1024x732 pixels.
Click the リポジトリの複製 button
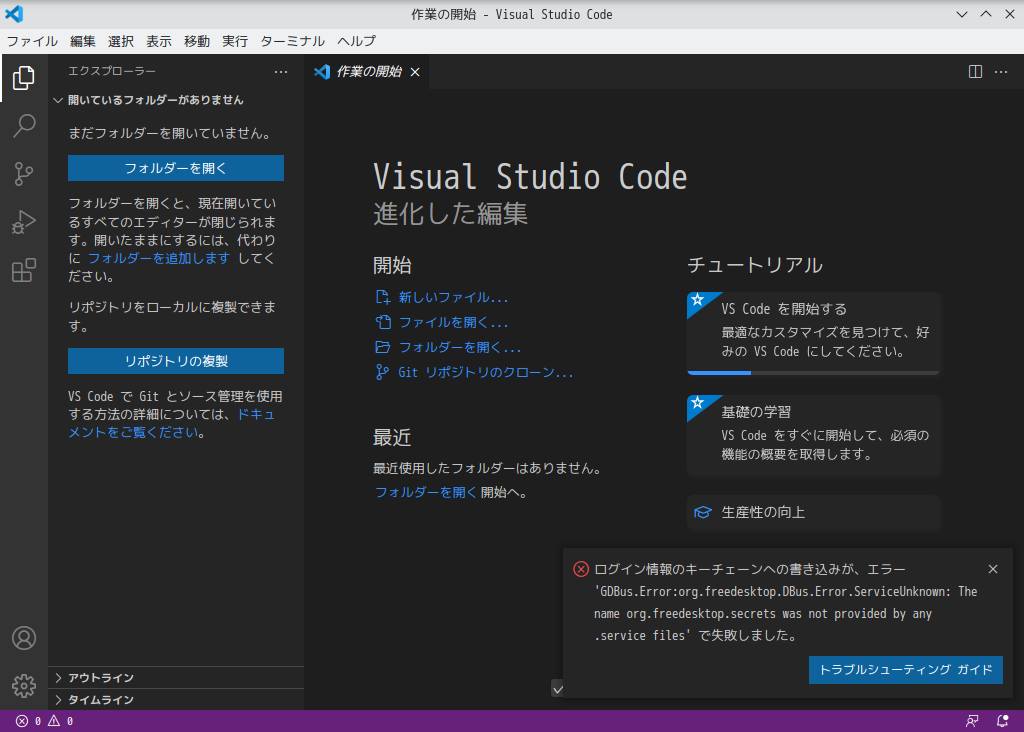(176, 361)
